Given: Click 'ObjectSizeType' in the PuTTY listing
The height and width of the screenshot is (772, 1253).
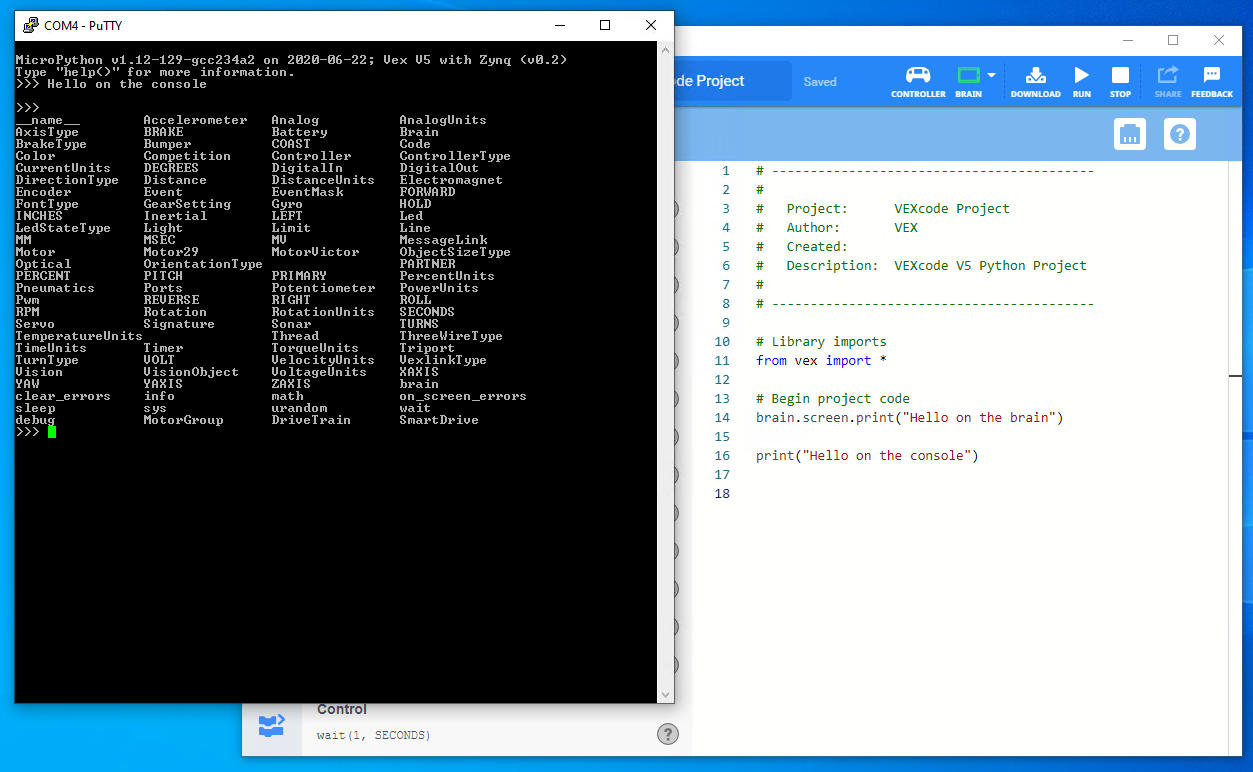Looking at the screenshot, I should [x=455, y=252].
